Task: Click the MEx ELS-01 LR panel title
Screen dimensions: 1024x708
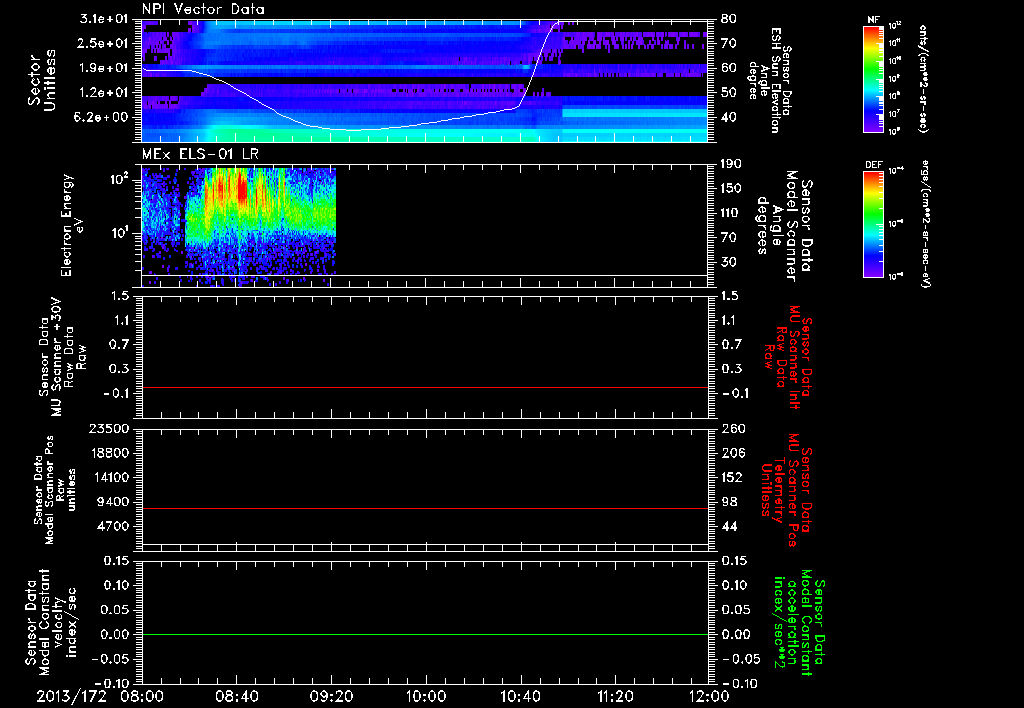Action: 200,154
